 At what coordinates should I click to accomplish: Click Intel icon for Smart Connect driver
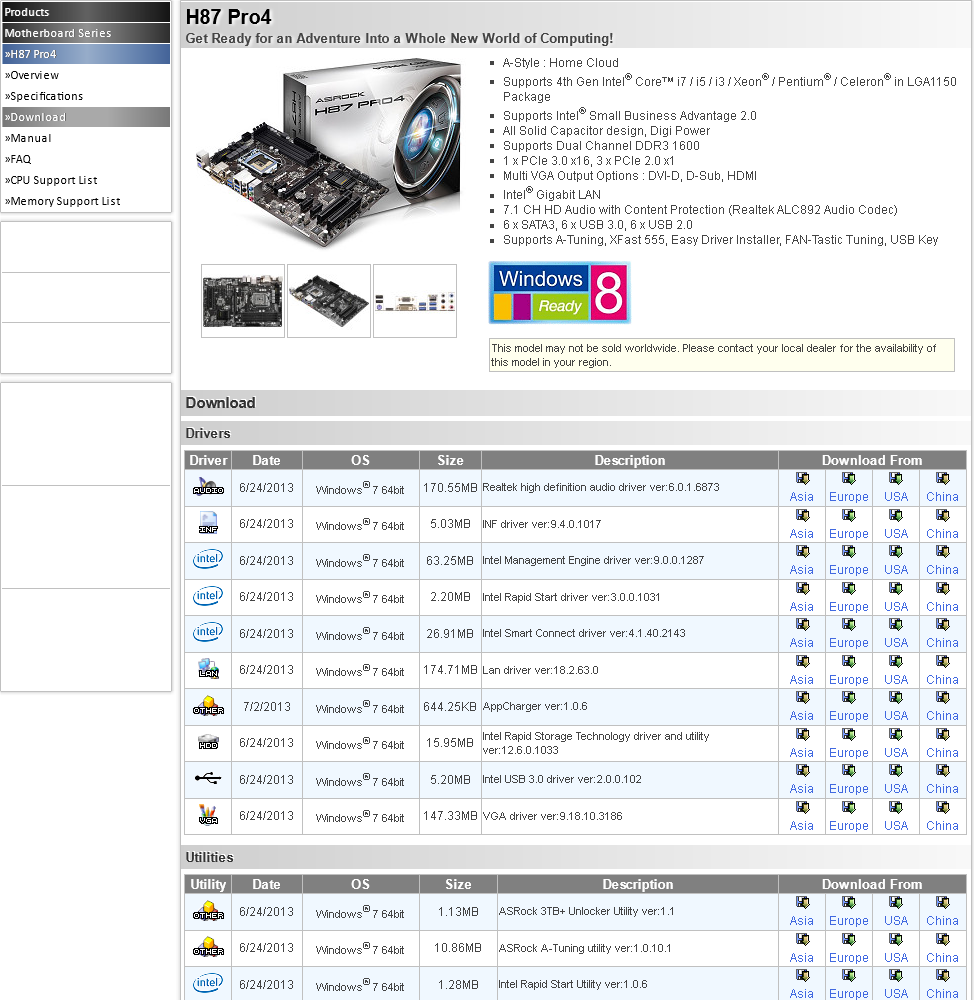(x=208, y=632)
